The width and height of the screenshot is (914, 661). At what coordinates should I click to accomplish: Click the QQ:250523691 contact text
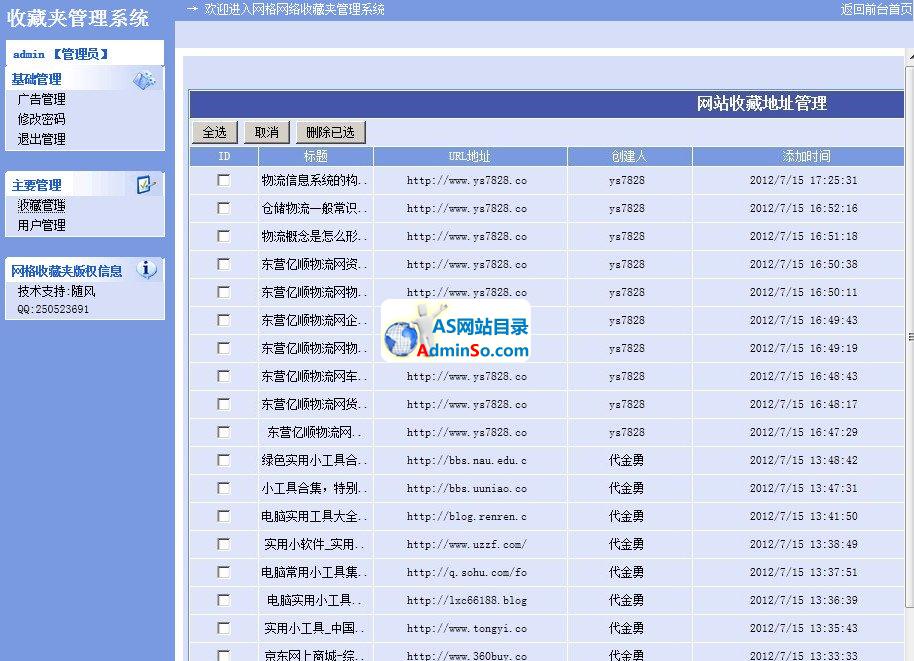53,309
